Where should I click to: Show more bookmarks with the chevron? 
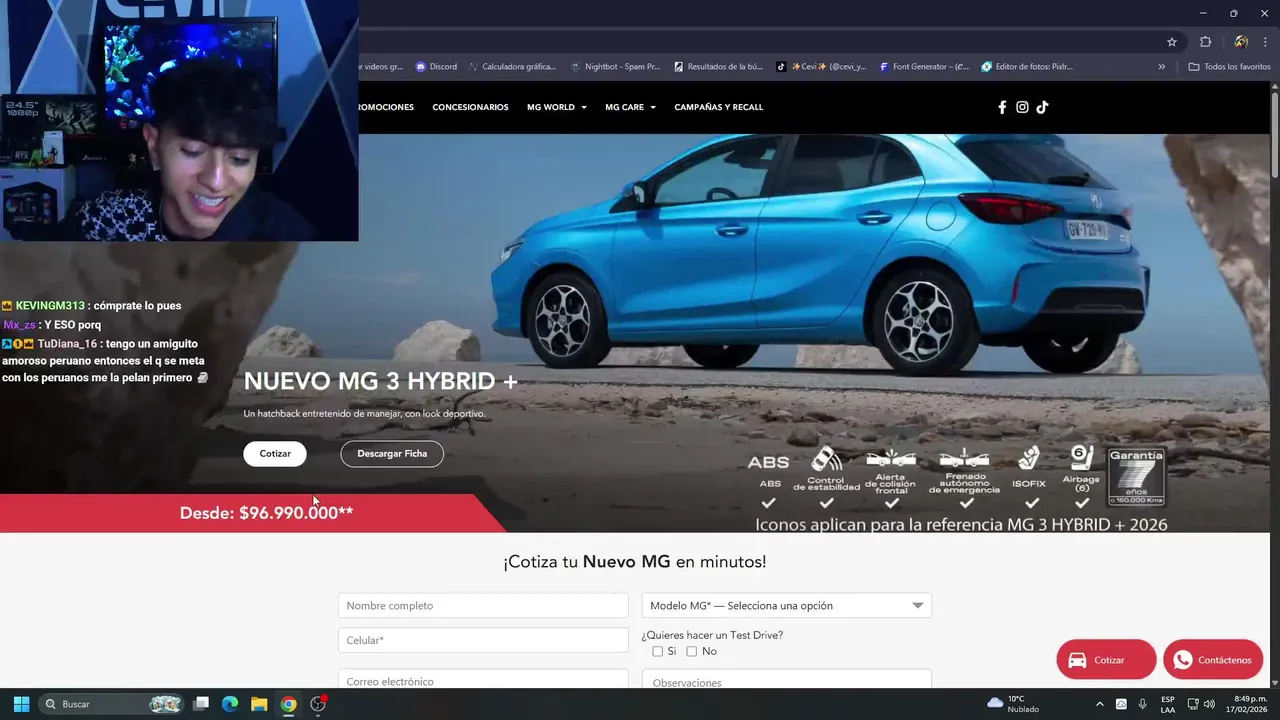pyautogui.click(x=1162, y=67)
